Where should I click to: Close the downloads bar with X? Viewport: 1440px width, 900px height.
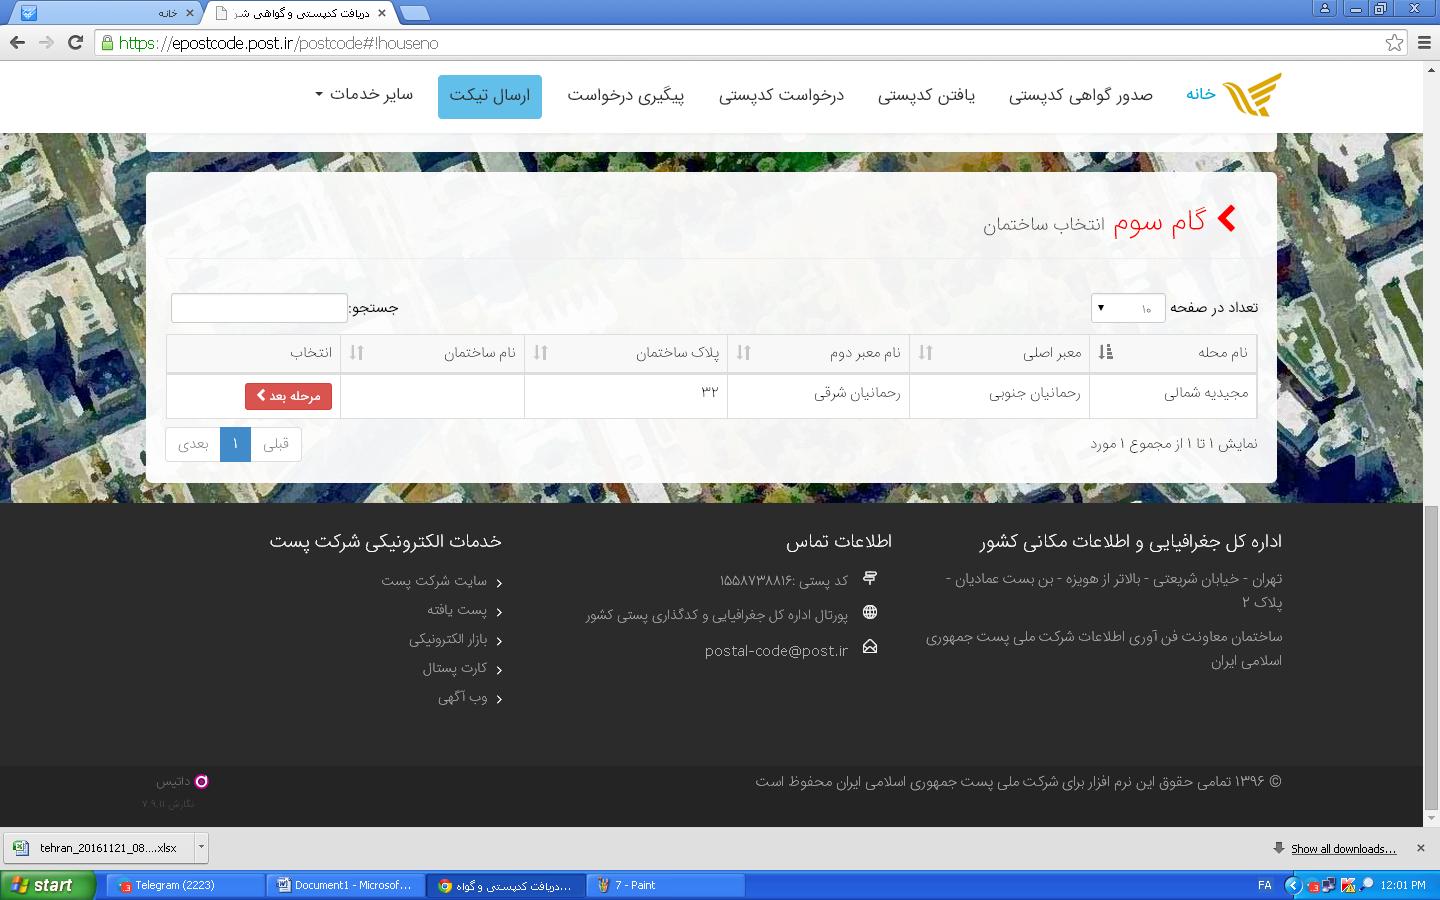(x=1420, y=848)
